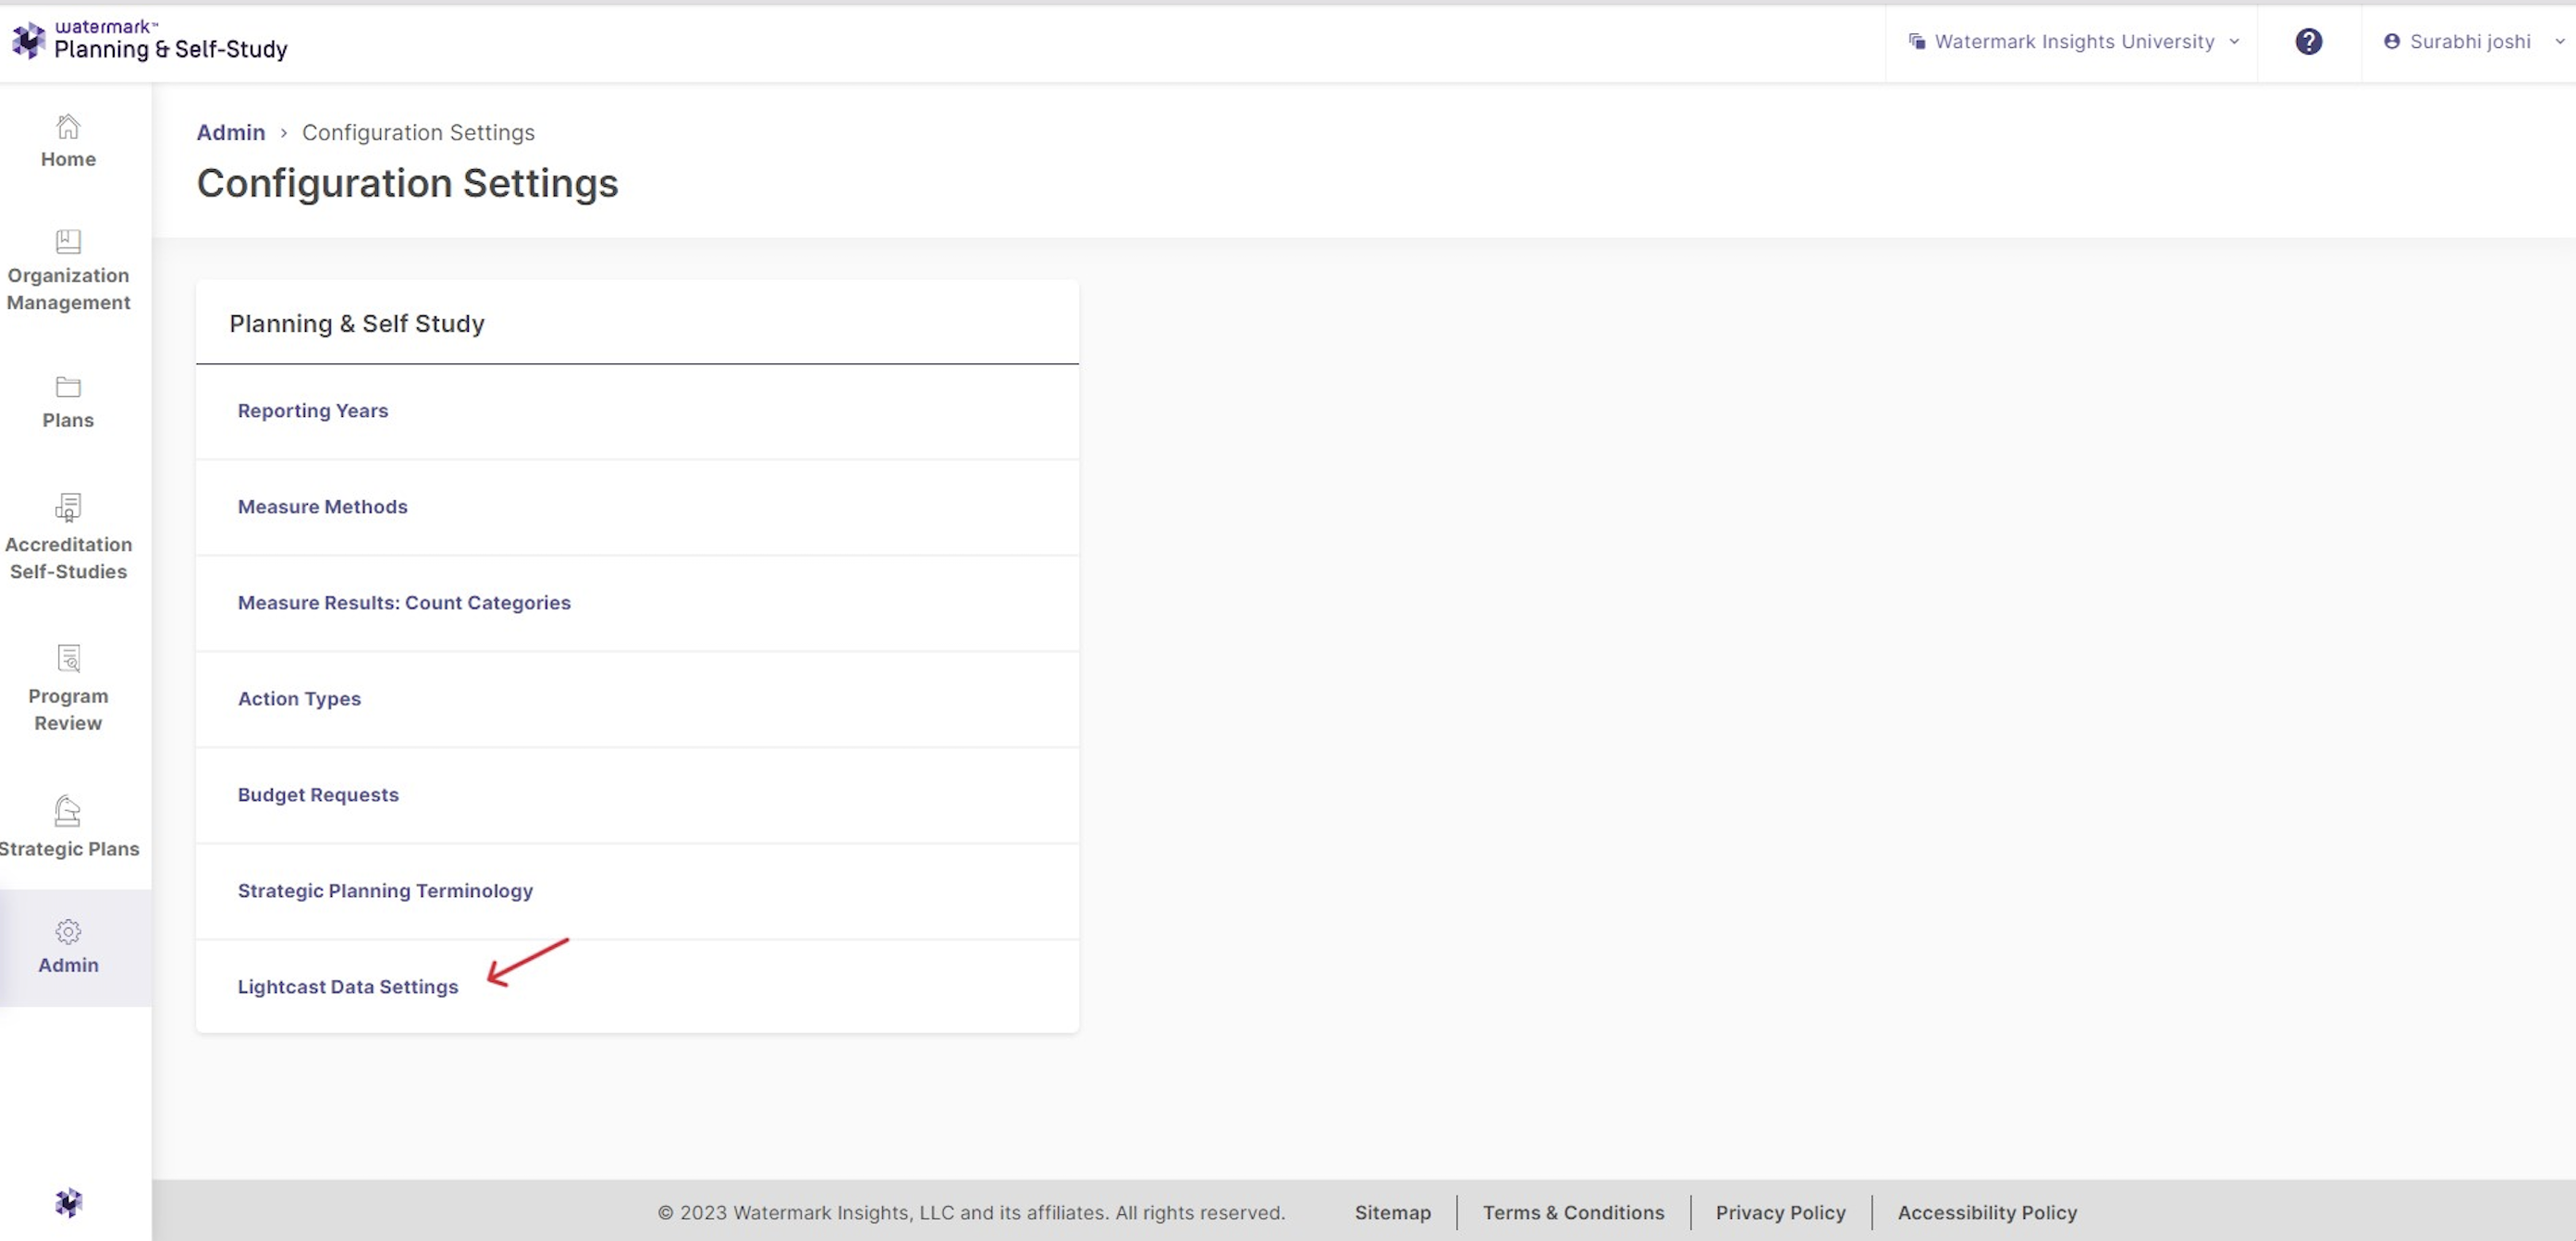
Task: Select the Home label in the sidebar
Action: click(x=68, y=159)
